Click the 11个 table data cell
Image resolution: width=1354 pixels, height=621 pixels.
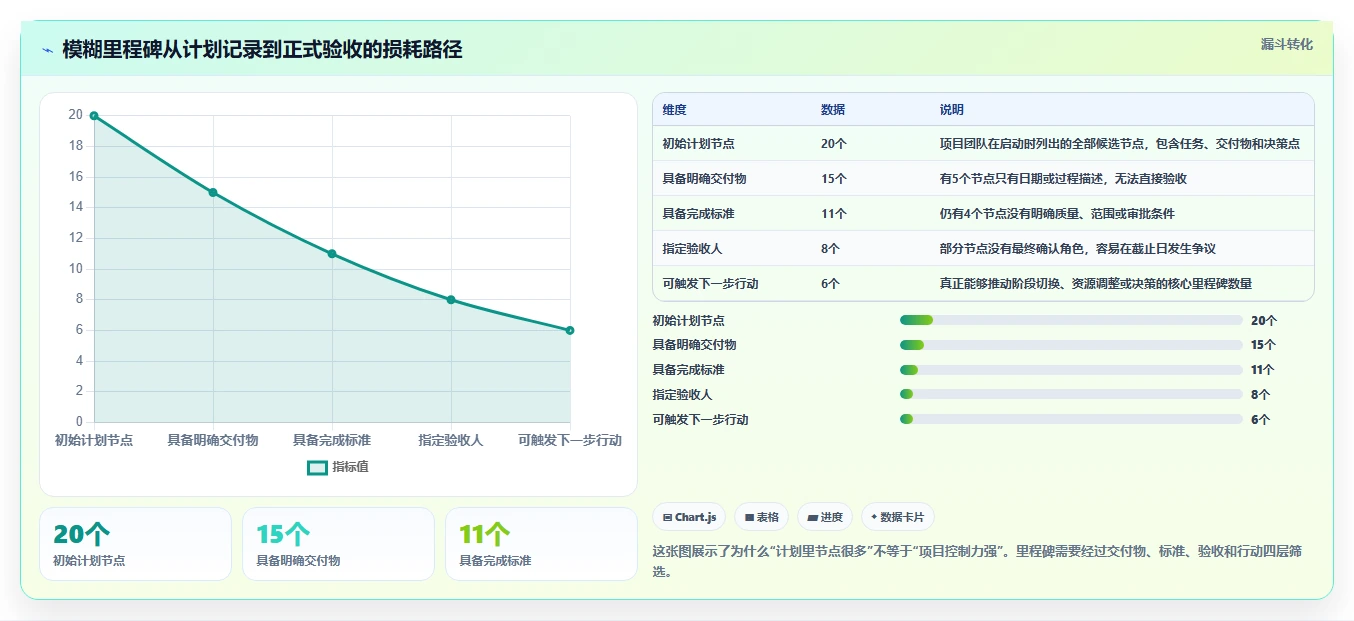833,214
